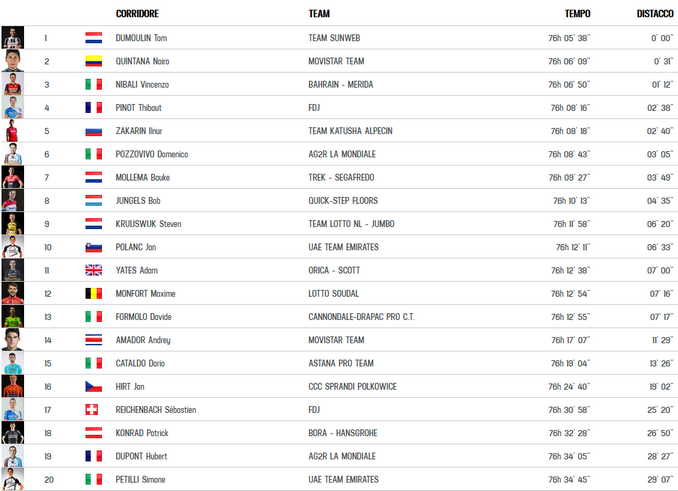678x491 pixels.
Task: Open Thibaut Pinot's rider photo
Action: 12,108
